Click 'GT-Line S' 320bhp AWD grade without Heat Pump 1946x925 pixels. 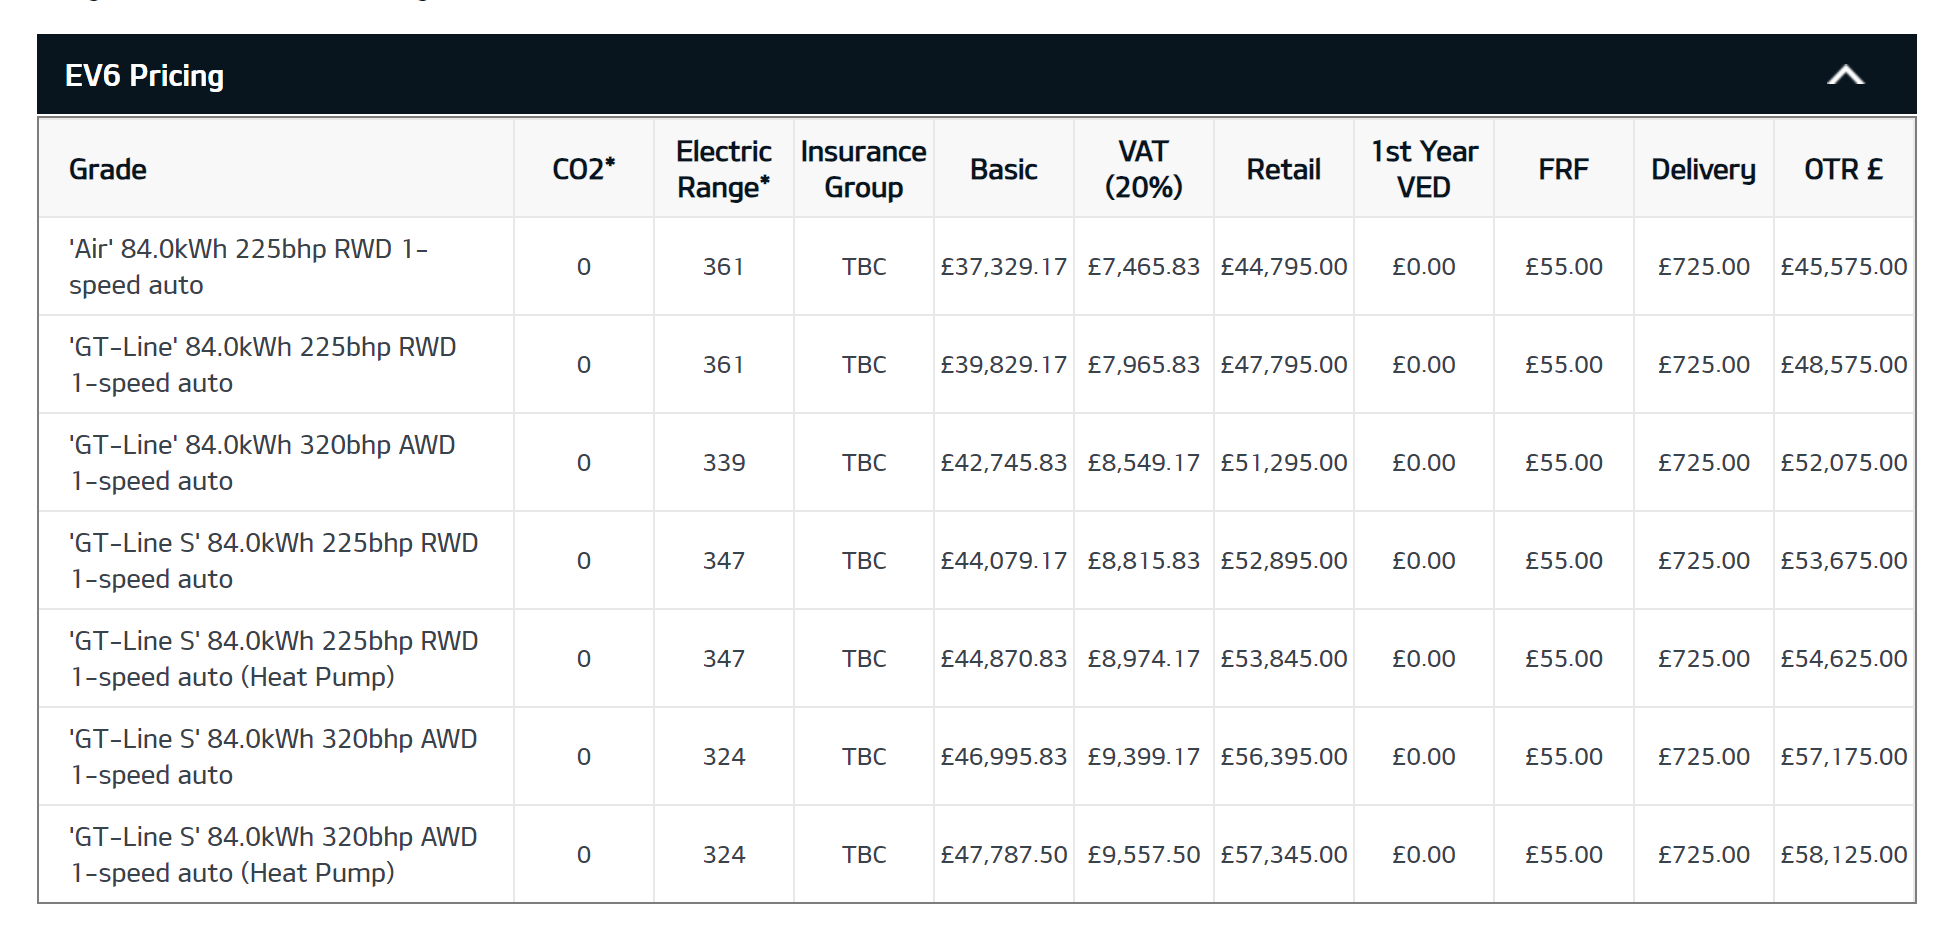pyautogui.click(x=273, y=757)
